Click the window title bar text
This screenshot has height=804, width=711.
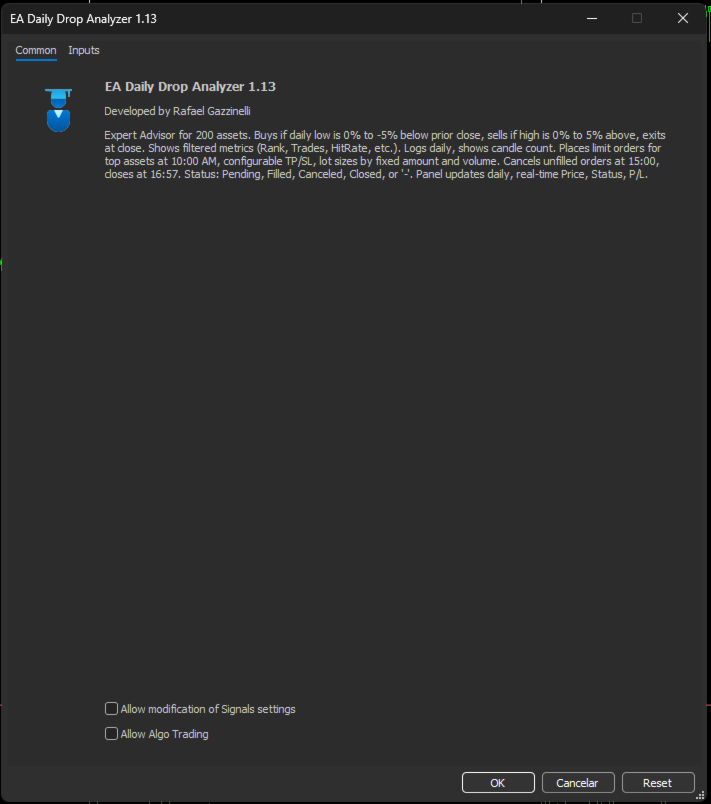[83, 19]
